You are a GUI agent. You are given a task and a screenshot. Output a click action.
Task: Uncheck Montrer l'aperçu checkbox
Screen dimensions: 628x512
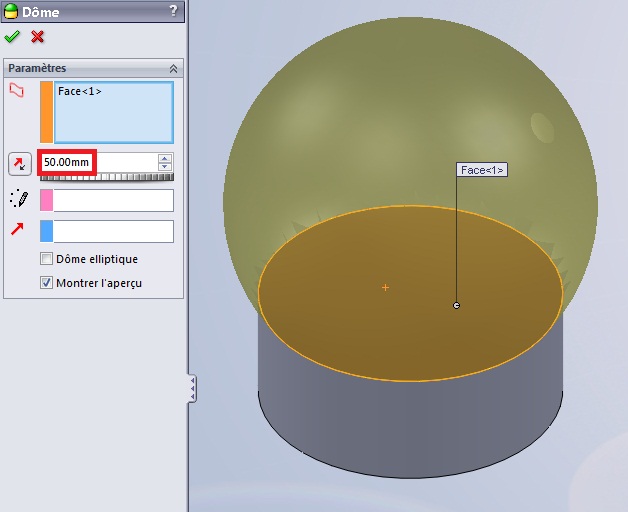46,283
